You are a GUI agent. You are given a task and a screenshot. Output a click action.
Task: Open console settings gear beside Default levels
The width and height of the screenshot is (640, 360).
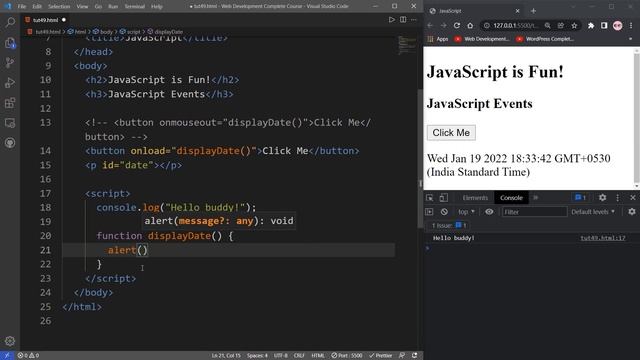(x=632, y=211)
